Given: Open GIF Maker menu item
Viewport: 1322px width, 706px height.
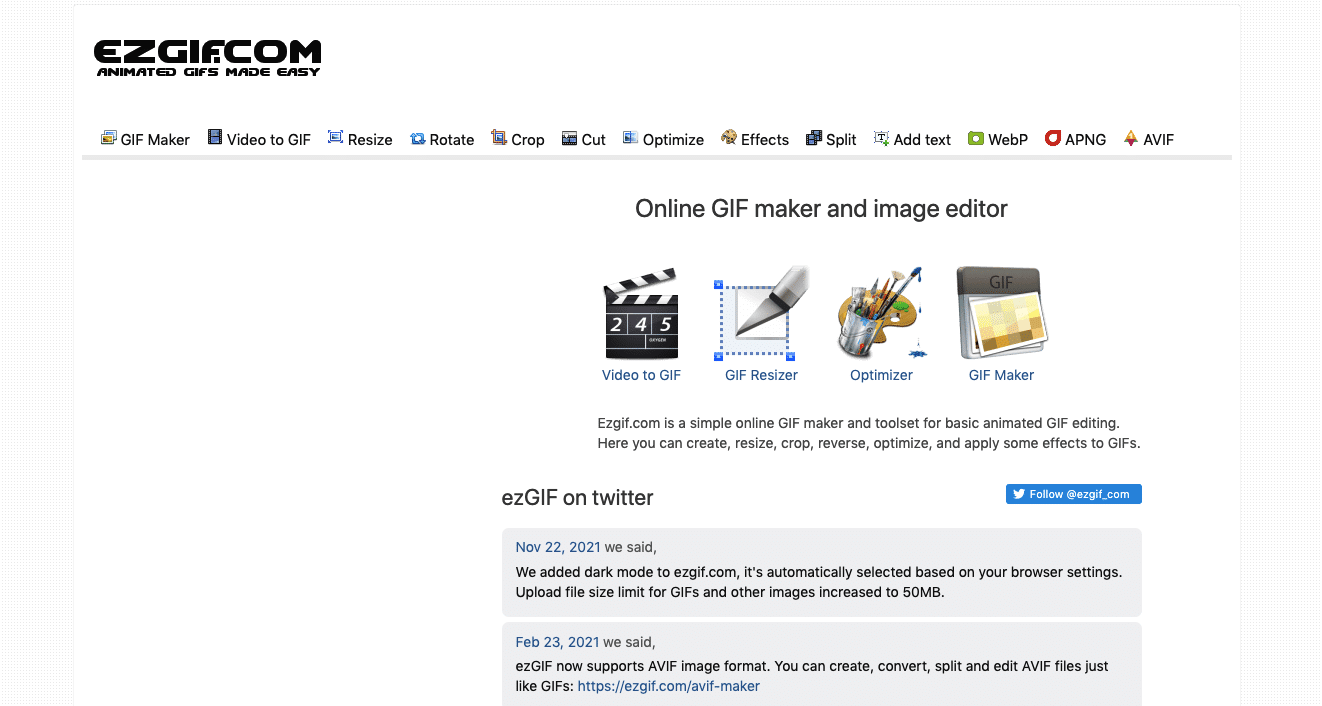Looking at the screenshot, I should 145,139.
